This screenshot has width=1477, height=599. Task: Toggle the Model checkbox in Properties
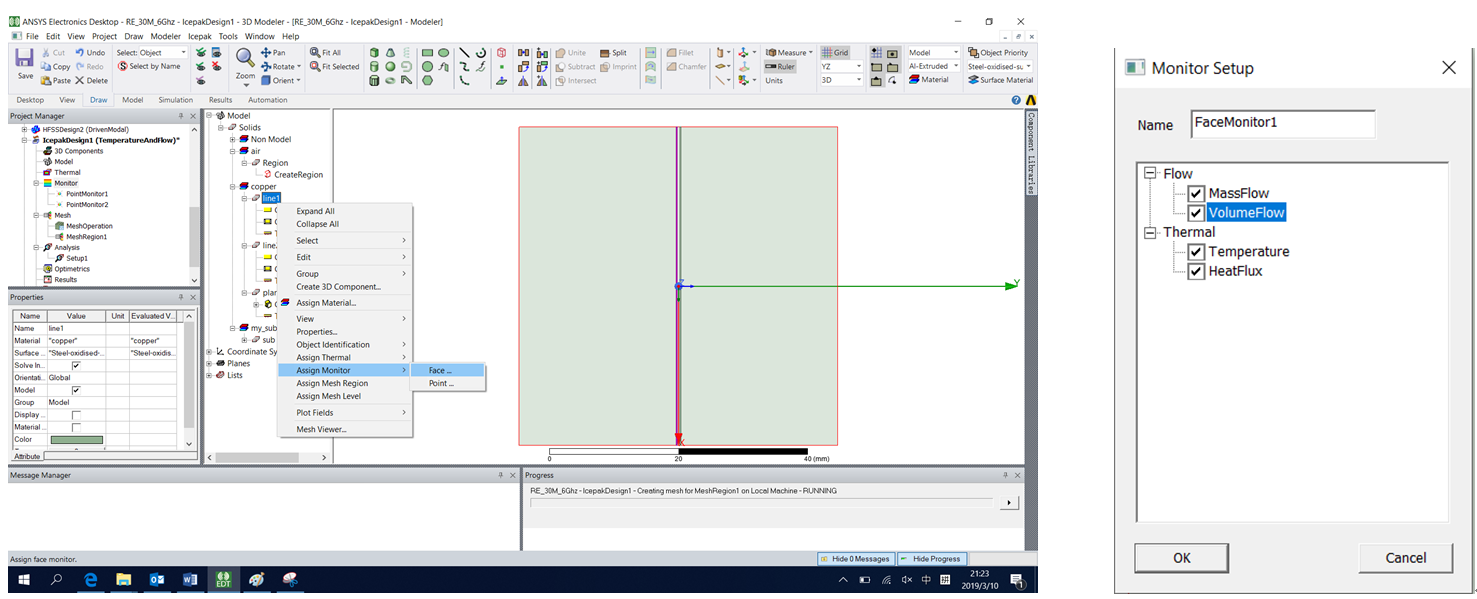pos(76,390)
